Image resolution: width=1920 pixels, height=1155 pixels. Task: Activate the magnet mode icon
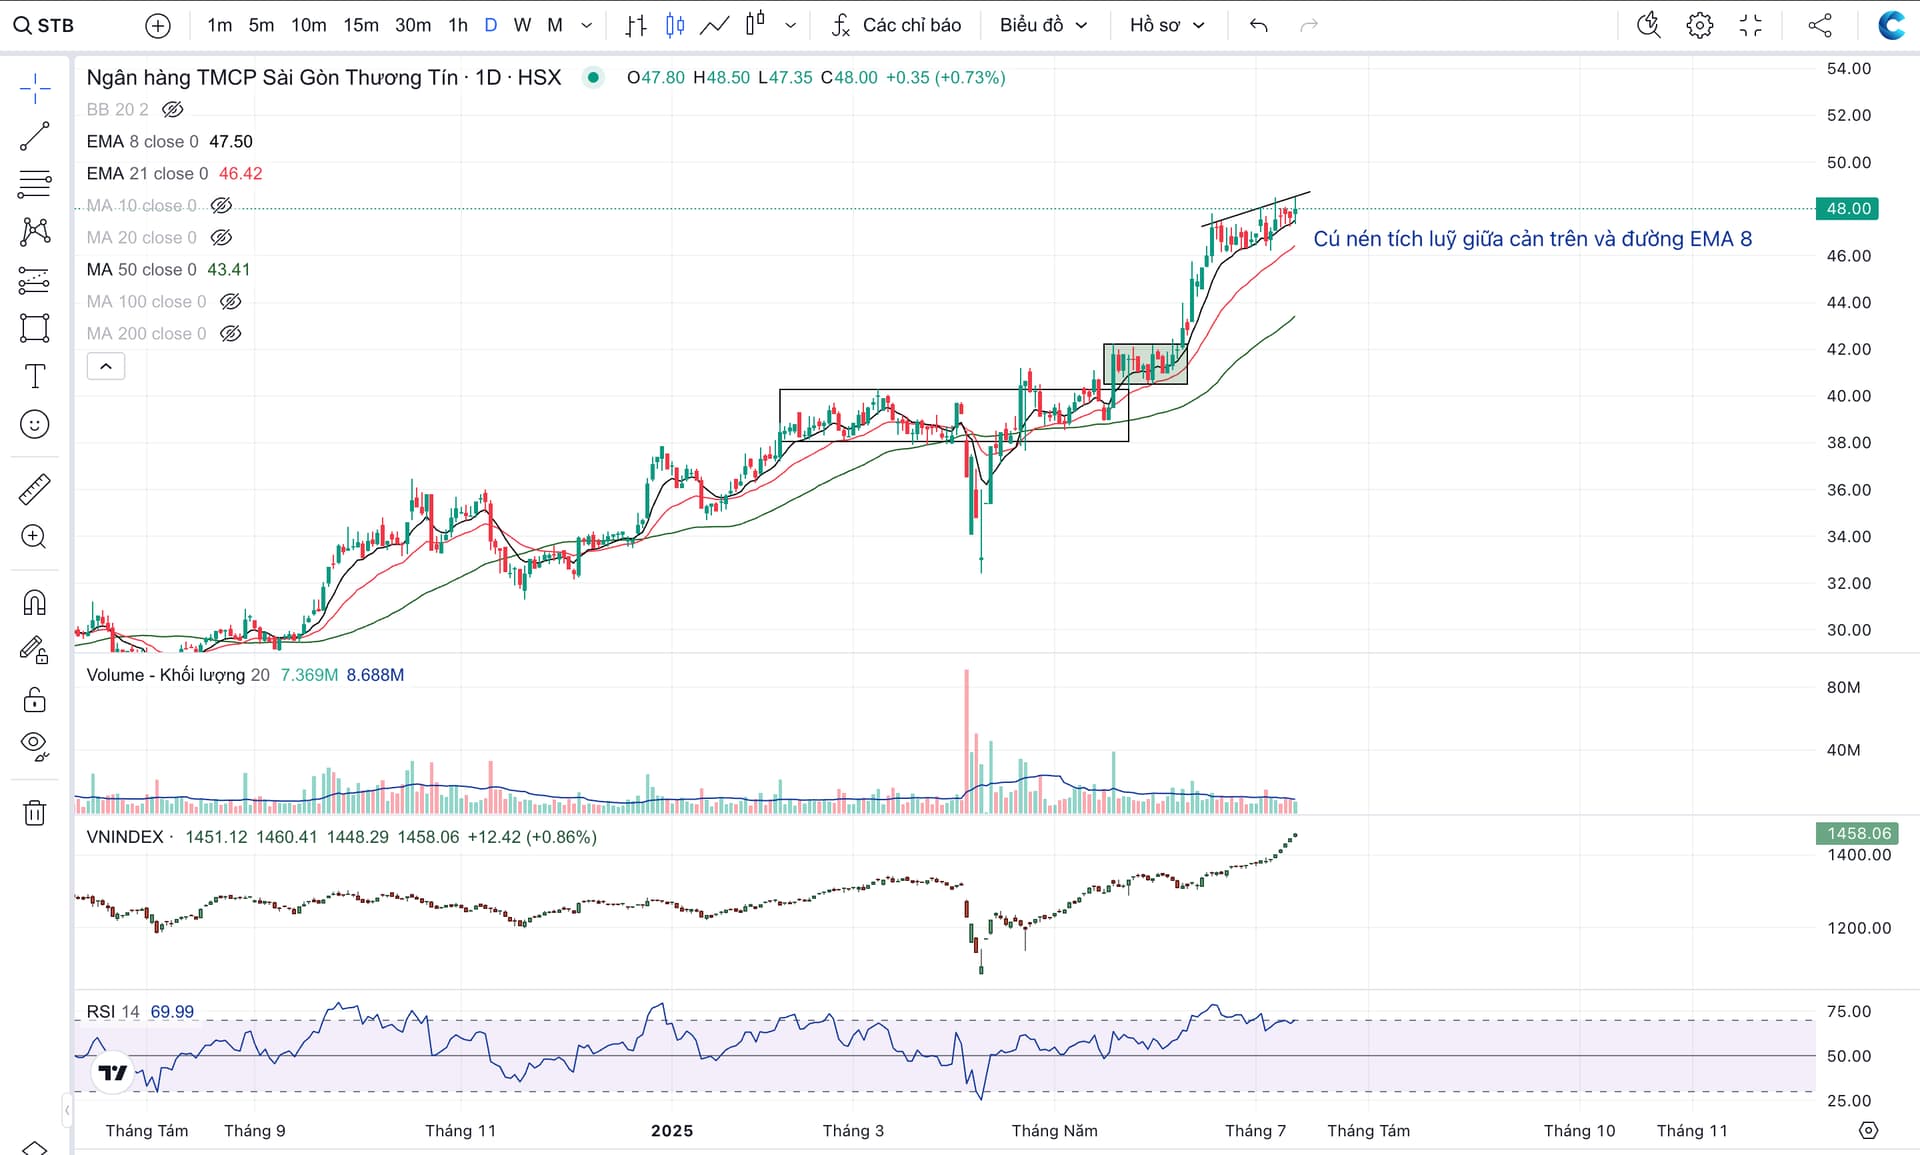[34, 602]
